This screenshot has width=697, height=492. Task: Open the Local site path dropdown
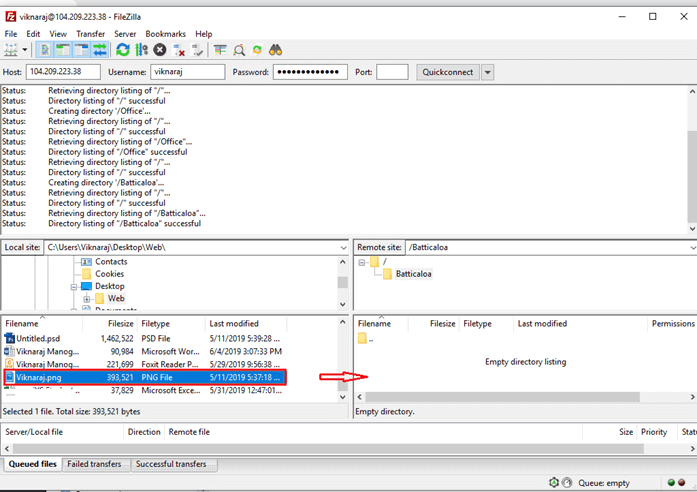343,248
